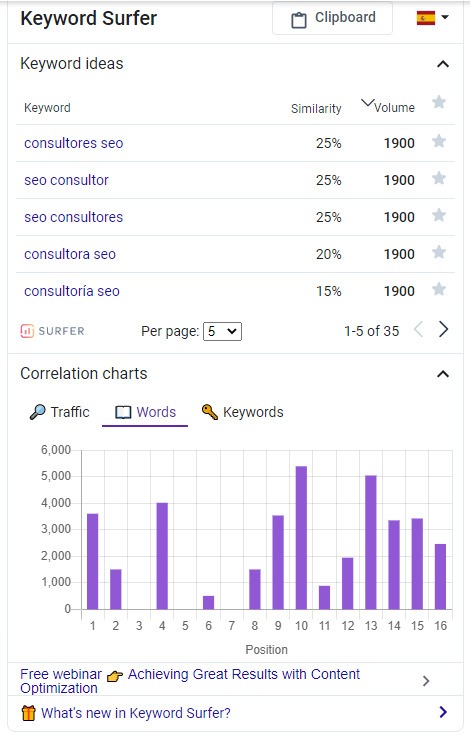Star the 'consultora seo' keyword
This screenshot has height=738, width=470.
pos(439,252)
